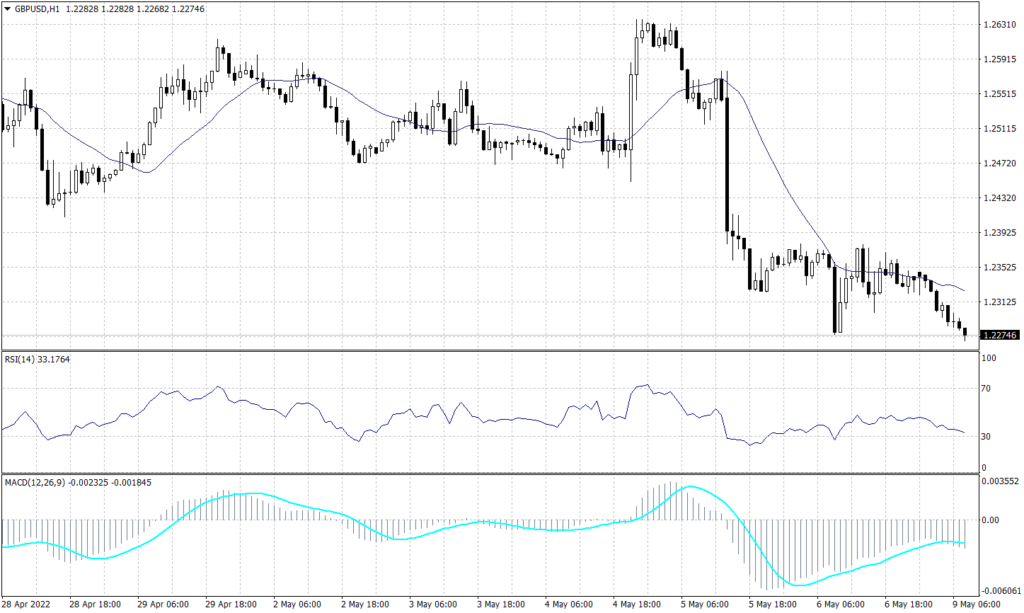Click the RSI line at its highest peak
This screenshot has width=1024, height=613.
point(645,384)
